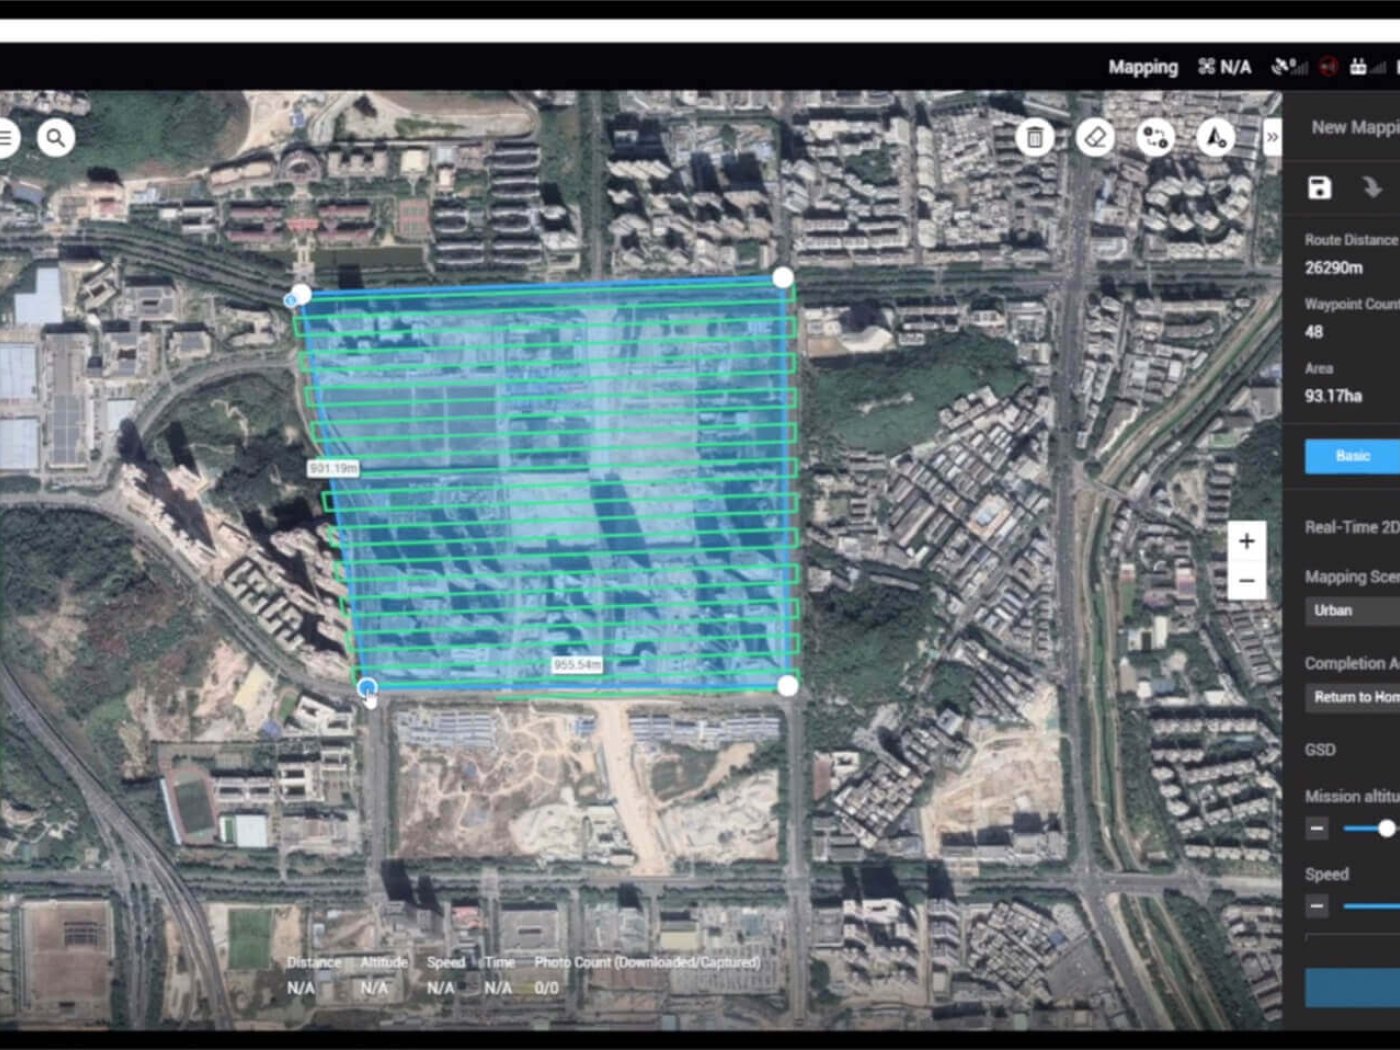
Task: Open the Urban mapping scene dropdown
Action: point(1352,611)
